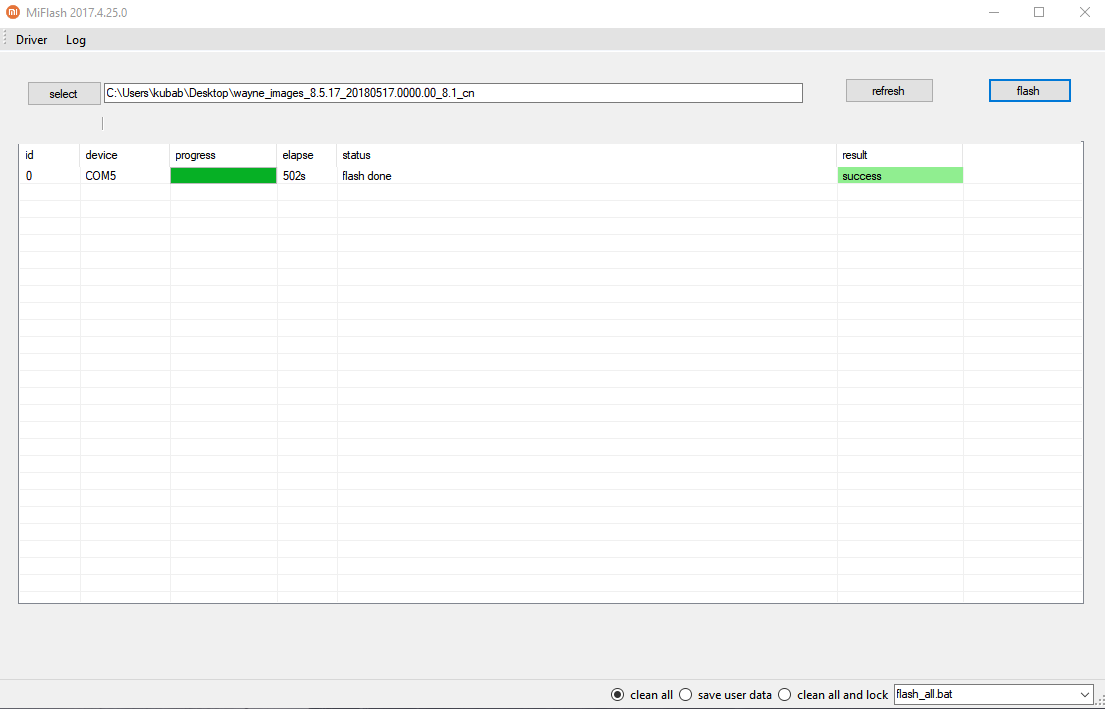Start flashing with the flash button
This screenshot has height=709, width=1105.
[x=1029, y=91]
